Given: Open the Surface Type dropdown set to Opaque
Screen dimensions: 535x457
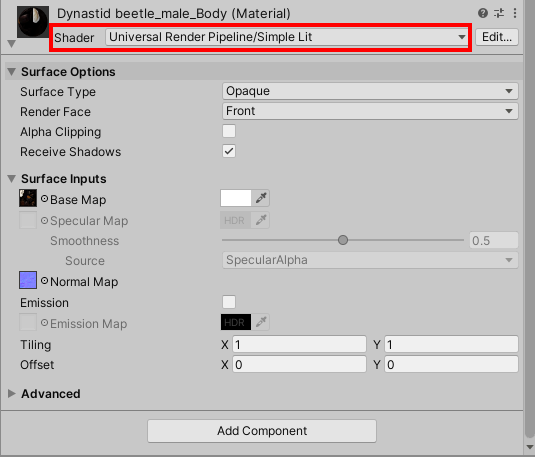Looking at the screenshot, I should 370,91.
